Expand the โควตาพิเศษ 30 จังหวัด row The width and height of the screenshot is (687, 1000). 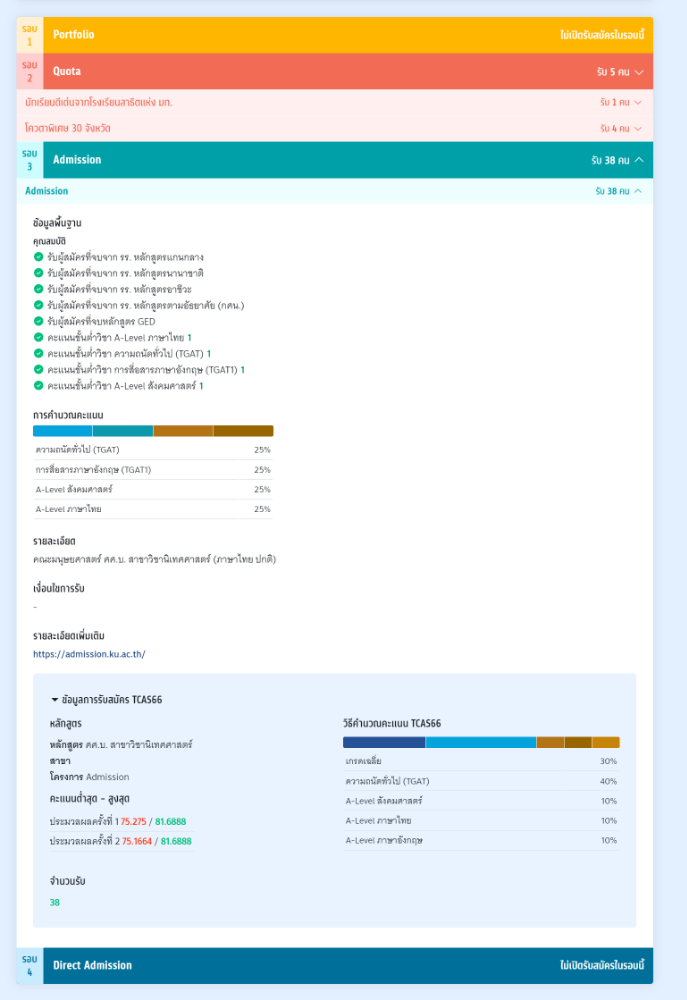pos(638,128)
